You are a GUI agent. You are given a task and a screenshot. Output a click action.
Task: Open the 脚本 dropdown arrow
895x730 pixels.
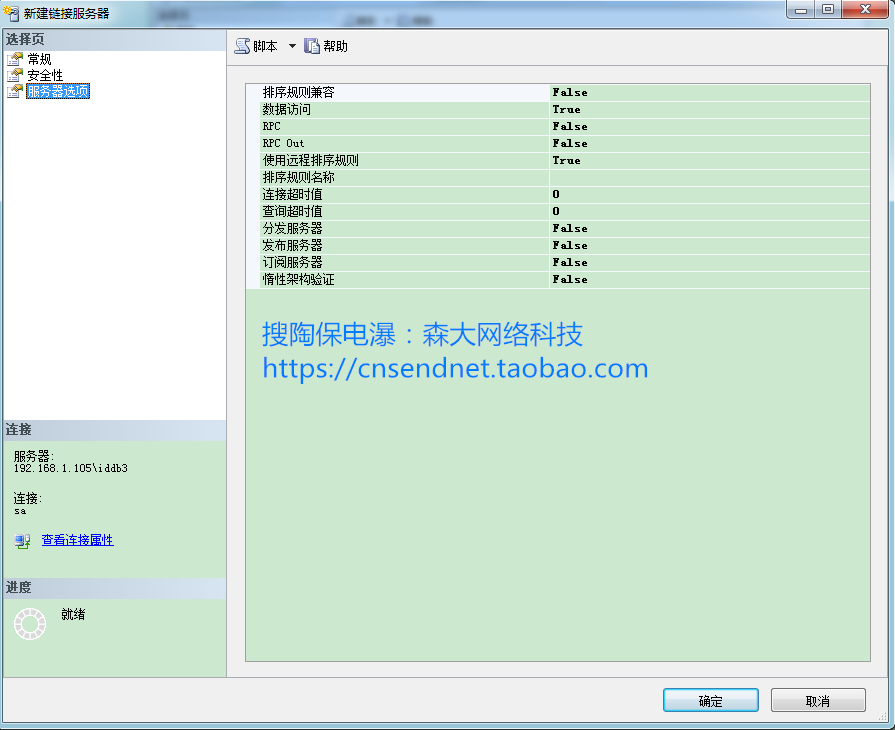pyautogui.click(x=292, y=46)
